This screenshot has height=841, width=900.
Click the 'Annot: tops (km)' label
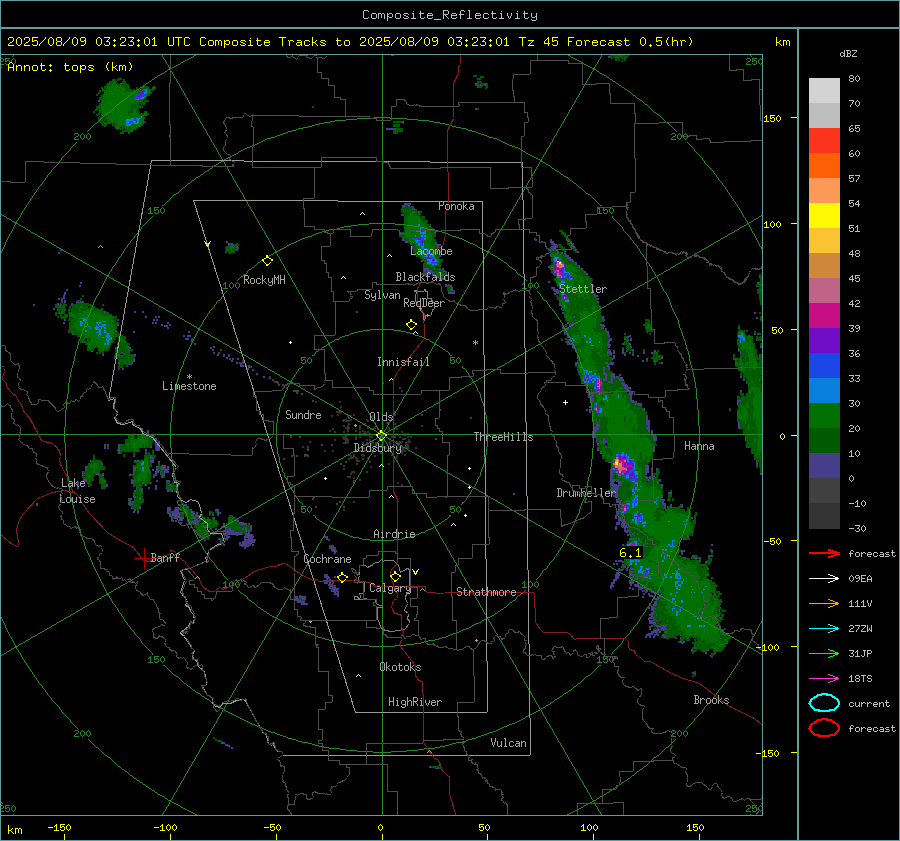coord(70,67)
